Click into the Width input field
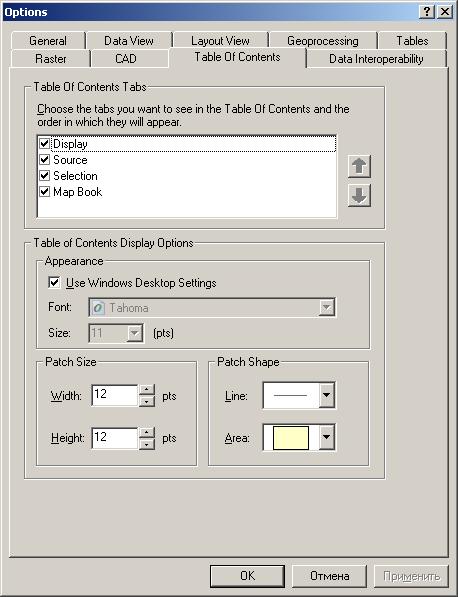The width and height of the screenshot is (458, 597). [x=115, y=395]
